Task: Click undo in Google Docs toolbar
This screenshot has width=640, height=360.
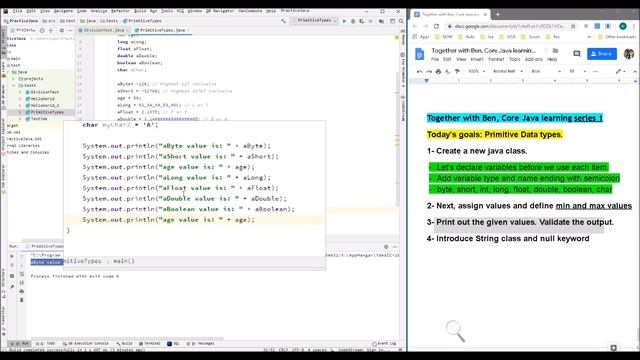Action: point(419,71)
